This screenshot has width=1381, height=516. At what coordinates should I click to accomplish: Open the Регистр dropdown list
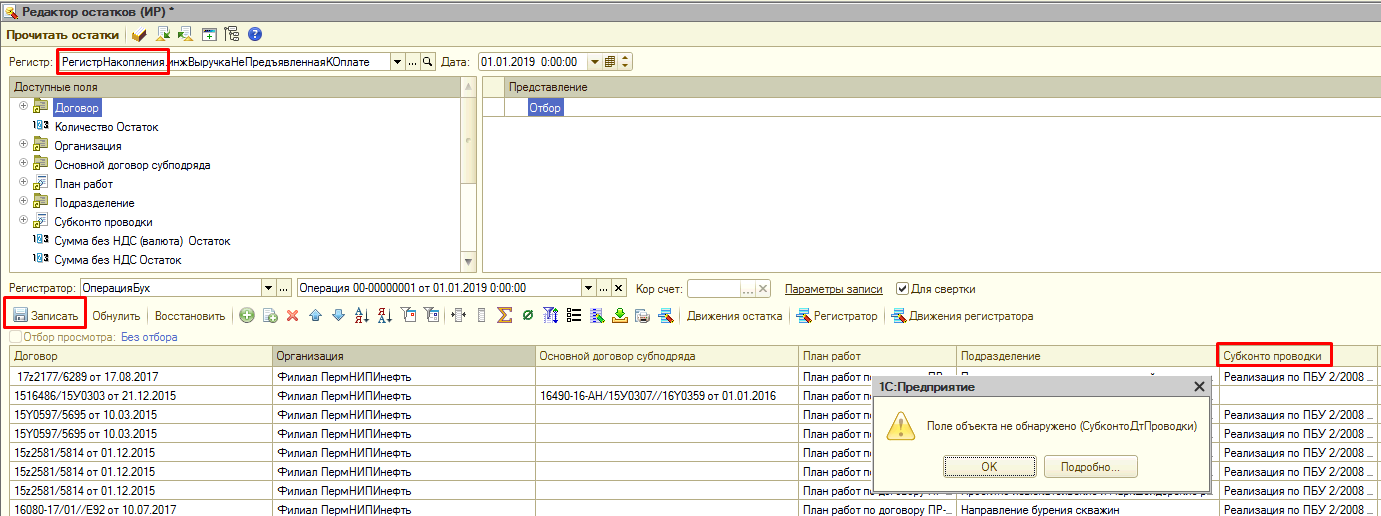397,62
